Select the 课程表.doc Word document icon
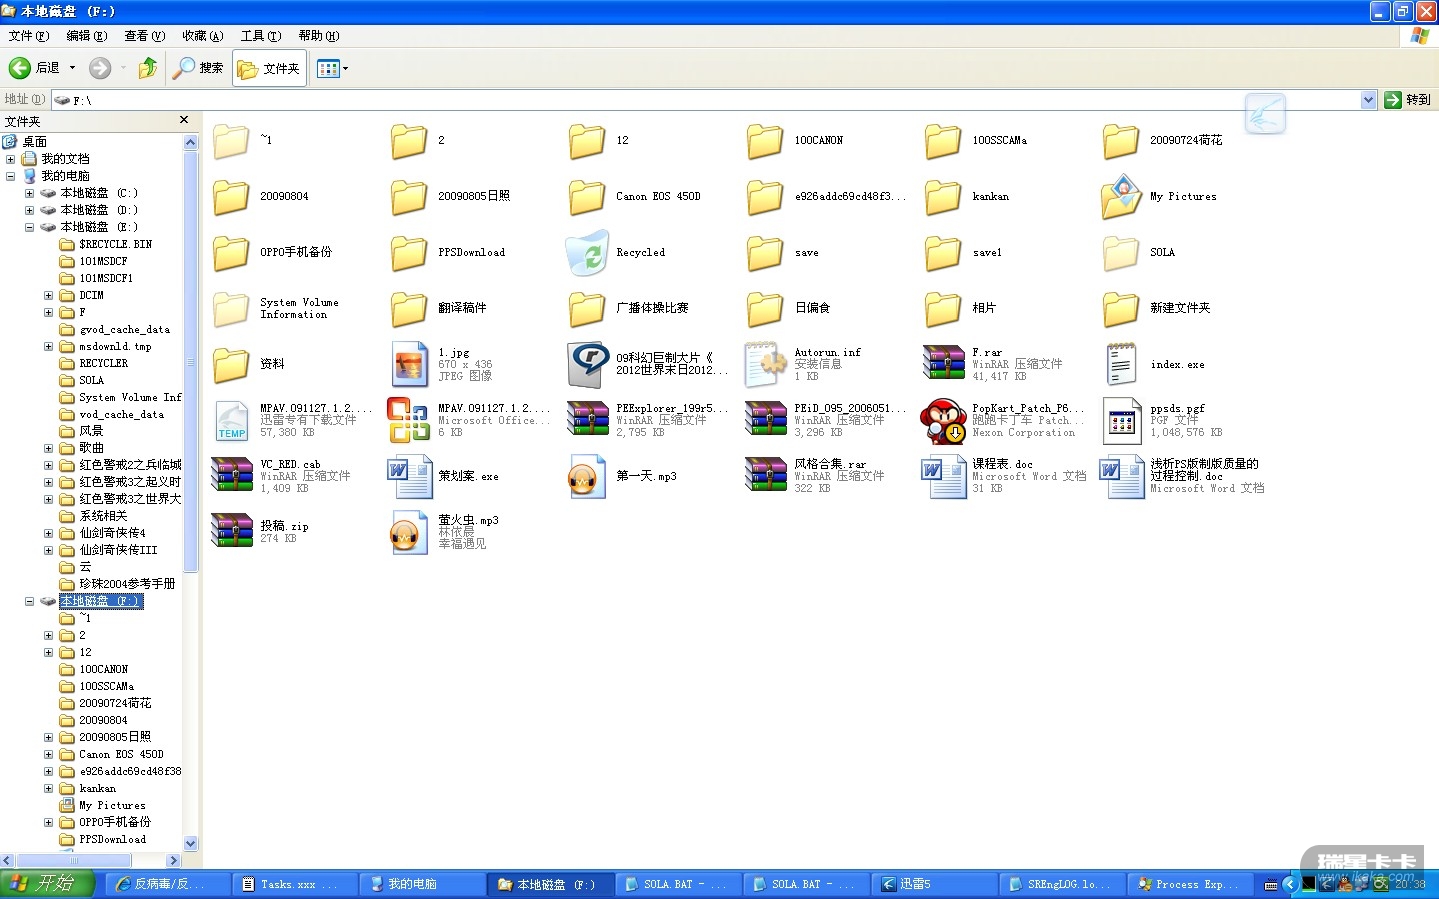 point(943,476)
